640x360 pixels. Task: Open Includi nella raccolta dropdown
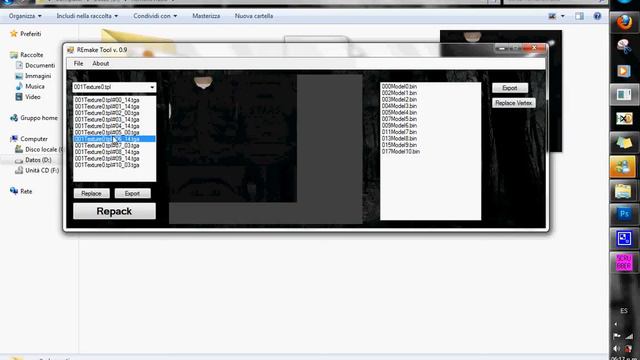tap(87, 16)
